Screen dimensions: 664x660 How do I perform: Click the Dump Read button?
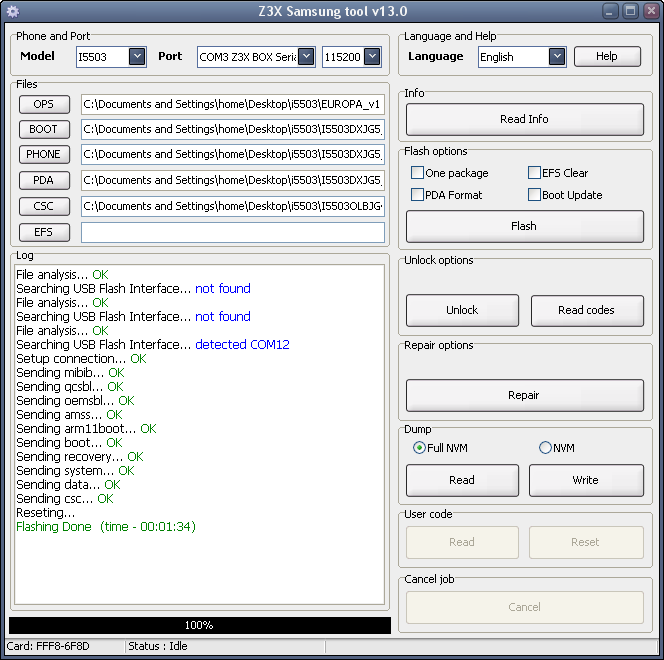click(462, 480)
